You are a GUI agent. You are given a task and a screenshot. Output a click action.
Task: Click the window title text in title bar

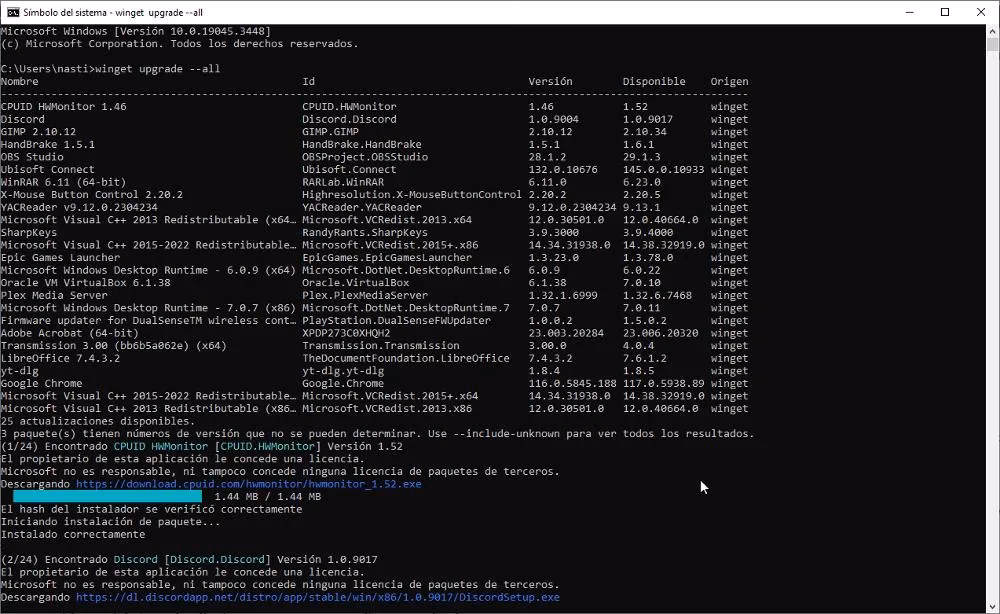coord(117,12)
